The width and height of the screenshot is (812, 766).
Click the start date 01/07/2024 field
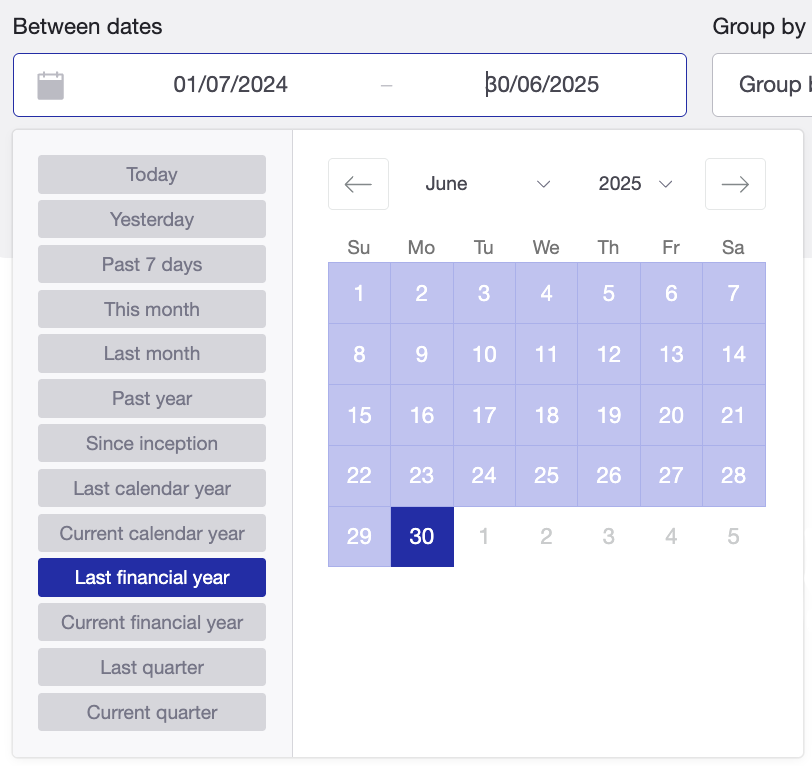point(230,84)
